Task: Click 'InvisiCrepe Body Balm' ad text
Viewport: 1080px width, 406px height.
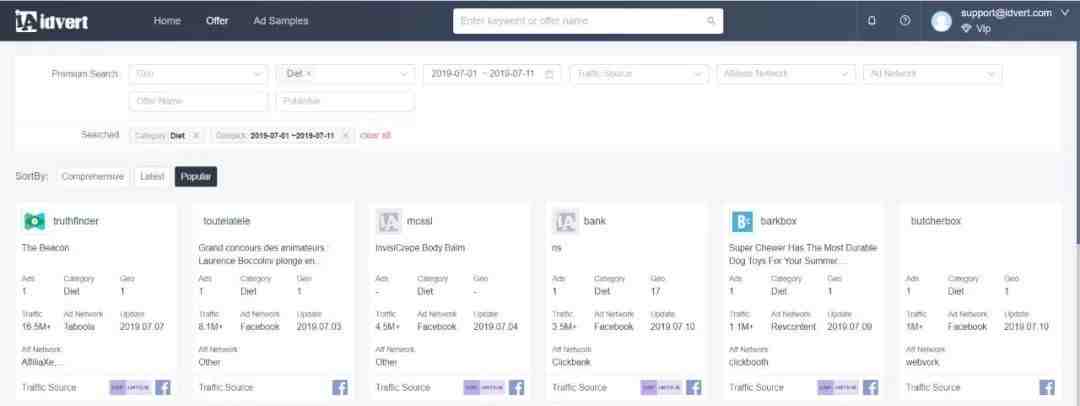Action: tap(420, 248)
